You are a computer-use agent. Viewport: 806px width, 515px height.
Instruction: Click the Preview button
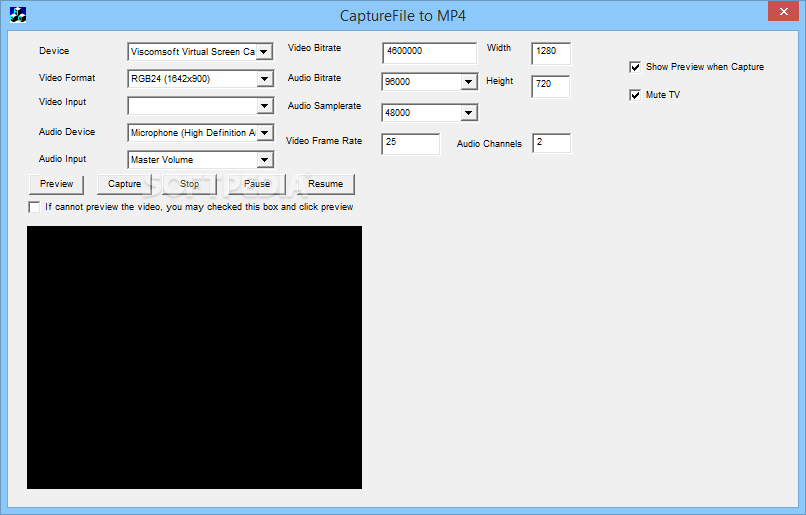pyautogui.click(x=57, y=184)
